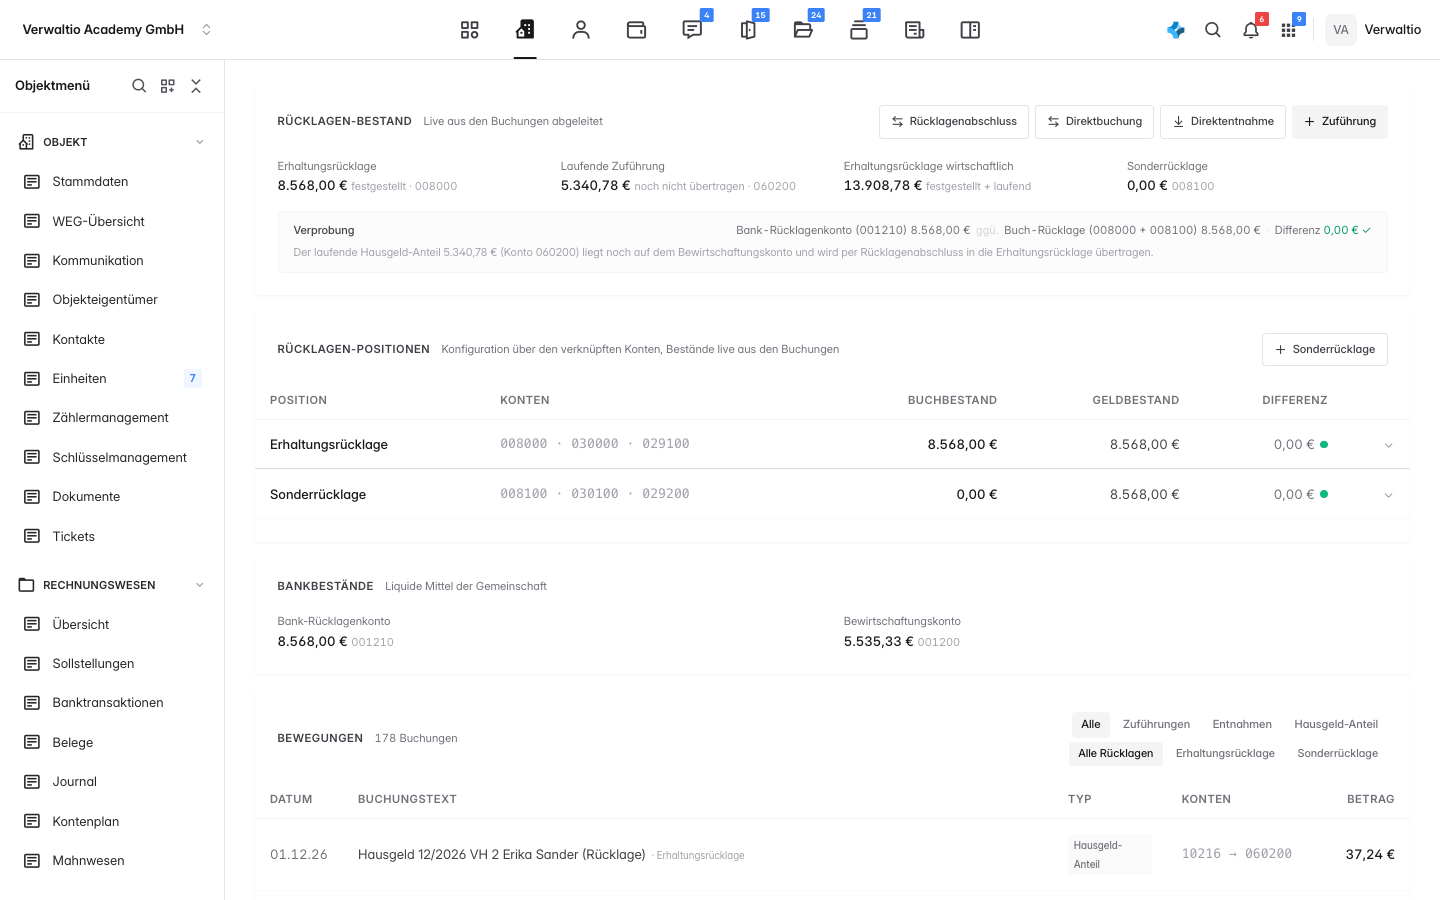
Task: Open global search in the top bar
Action: 1213,30
